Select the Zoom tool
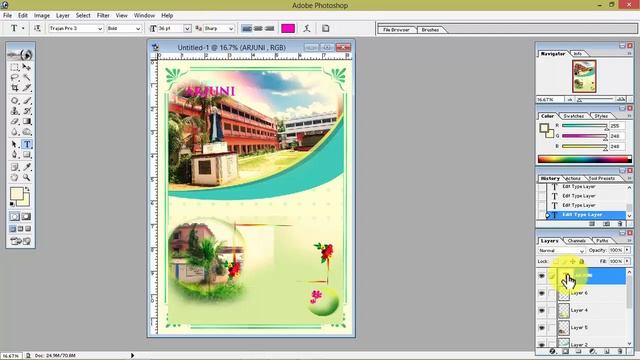 pyautogui.click(x=27, y=178)
